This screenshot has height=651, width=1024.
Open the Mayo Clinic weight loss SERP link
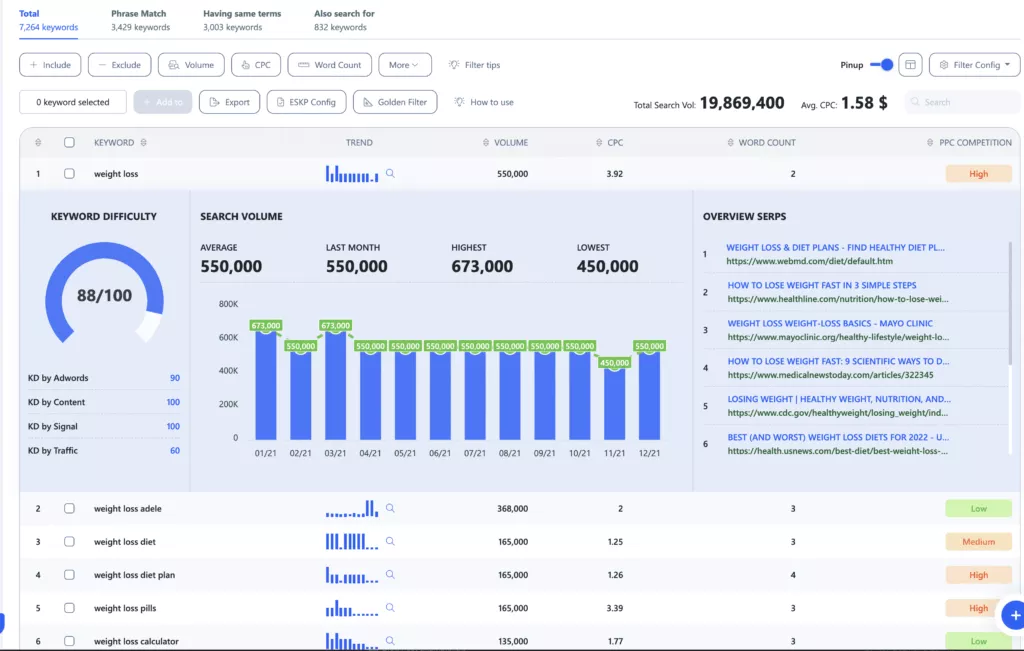[829, 323]
